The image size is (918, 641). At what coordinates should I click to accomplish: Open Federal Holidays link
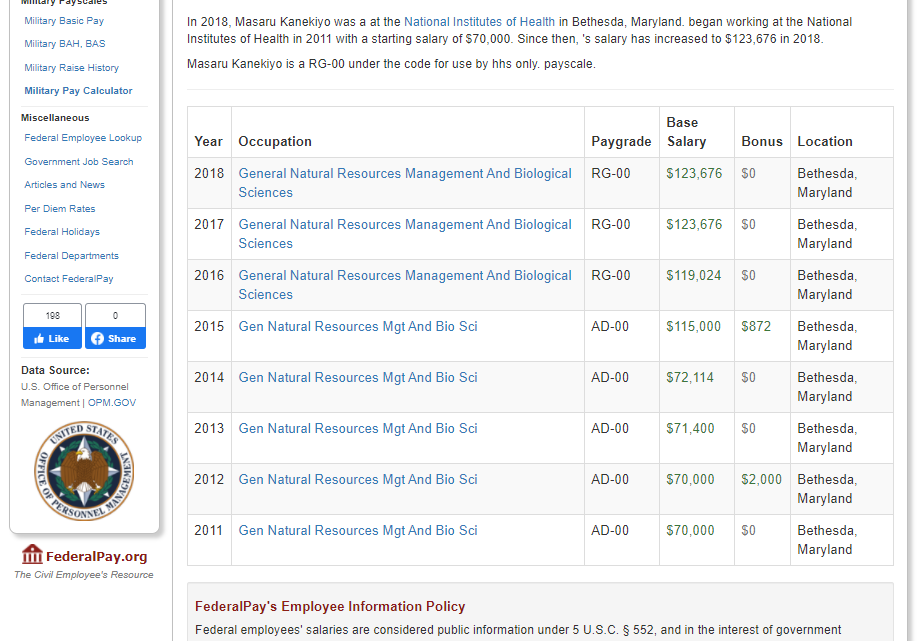[61, 232]
